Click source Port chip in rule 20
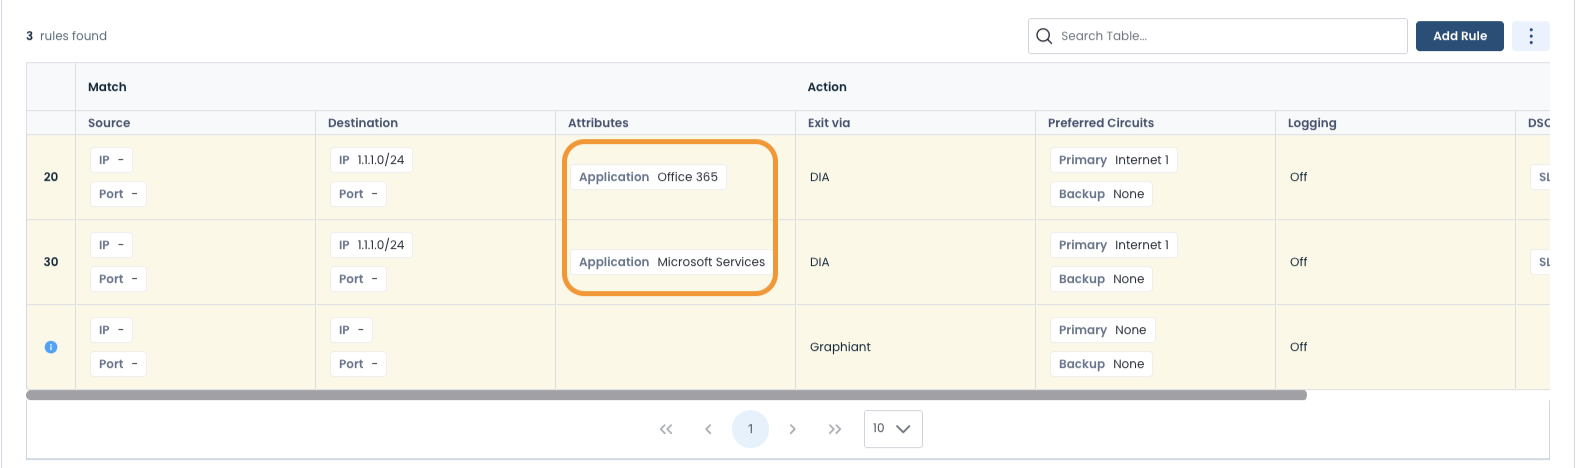Viewport: 1577px width, 468px height. click(118, 194)
